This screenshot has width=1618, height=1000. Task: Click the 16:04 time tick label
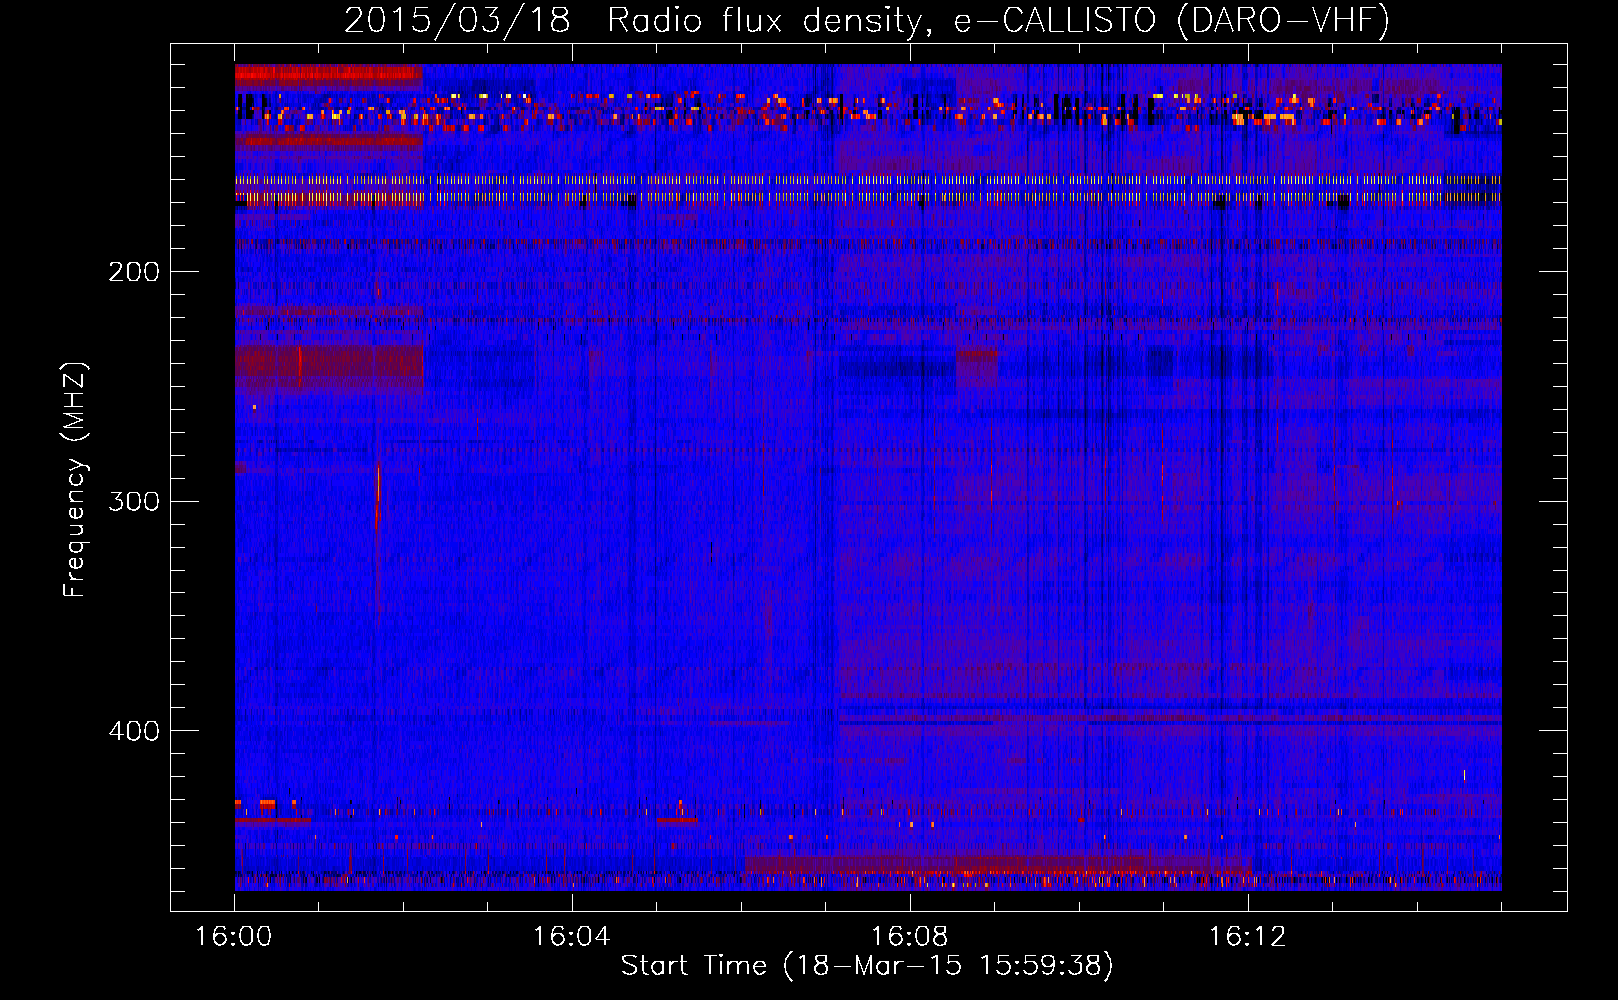tap(571, 937)
